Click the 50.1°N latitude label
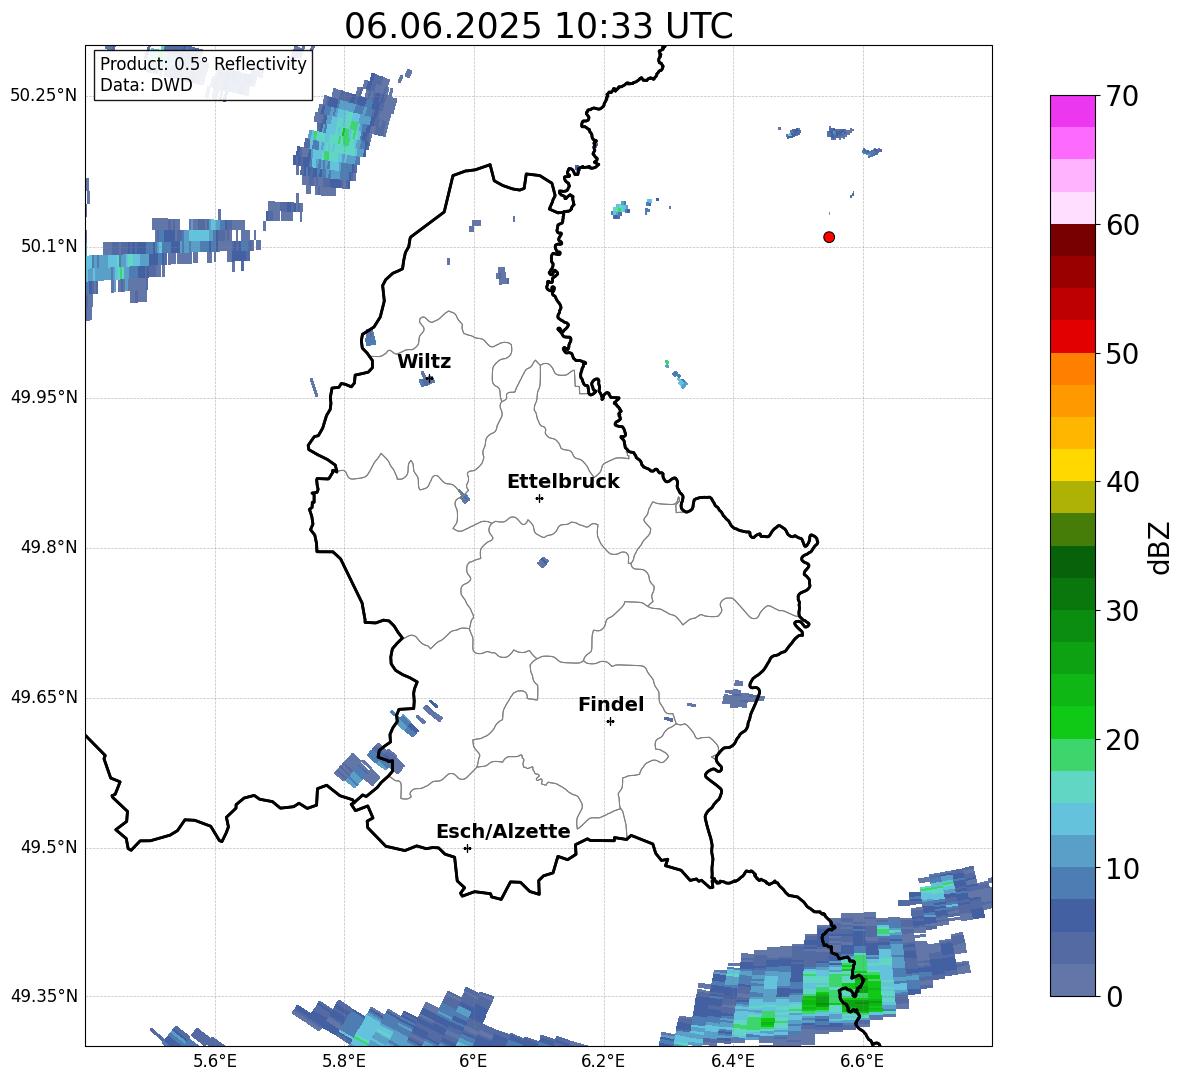The height and width of the screenshot is (1081, 1184). (49, 246)
